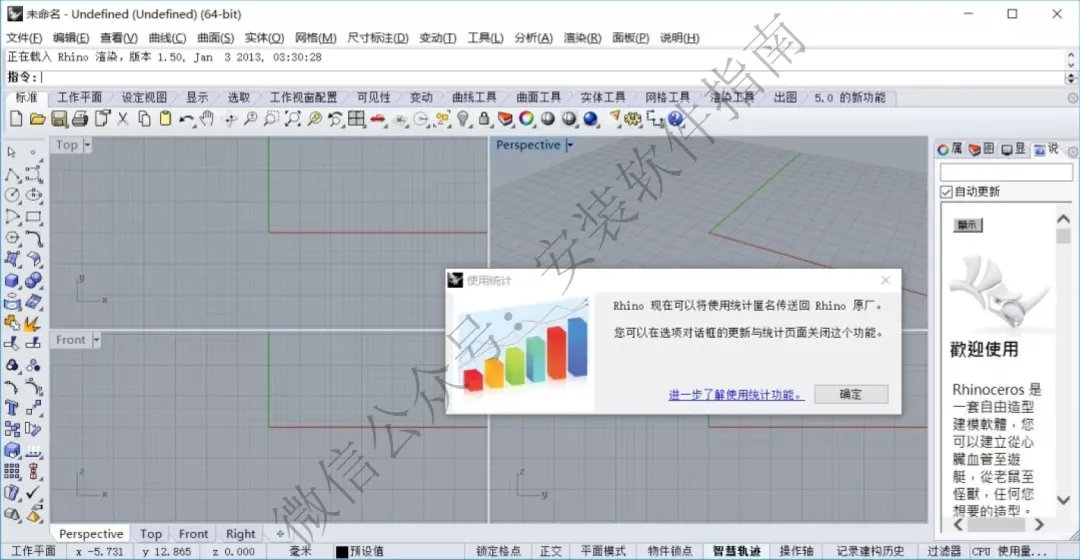1080x560 pixels.
Task: Click the Cut scissors icon
Action: point(123,118)
